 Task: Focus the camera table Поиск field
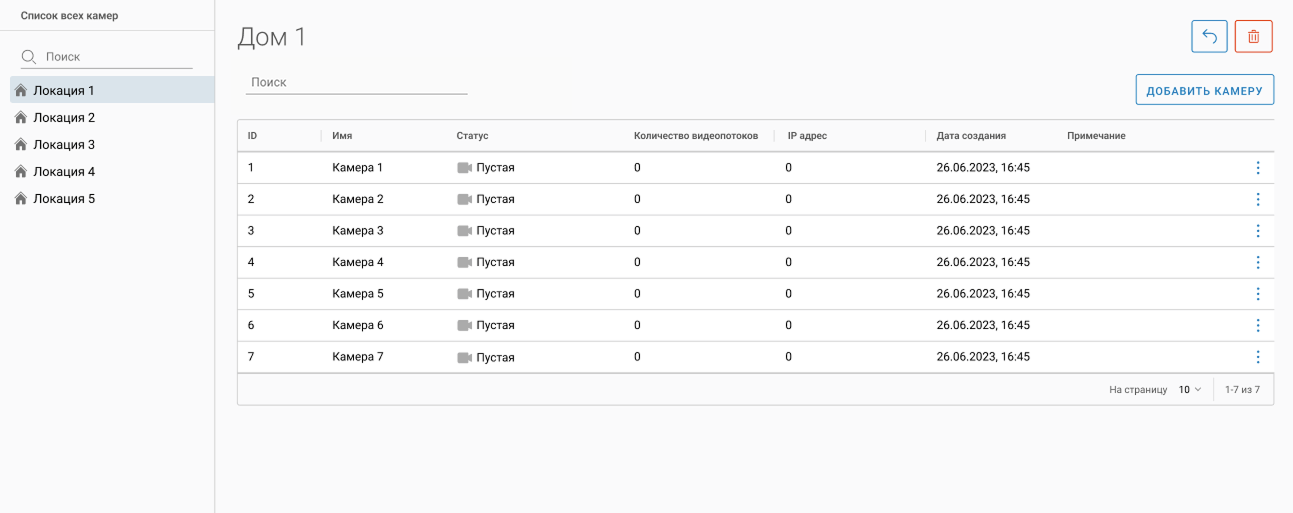point(356,83)
